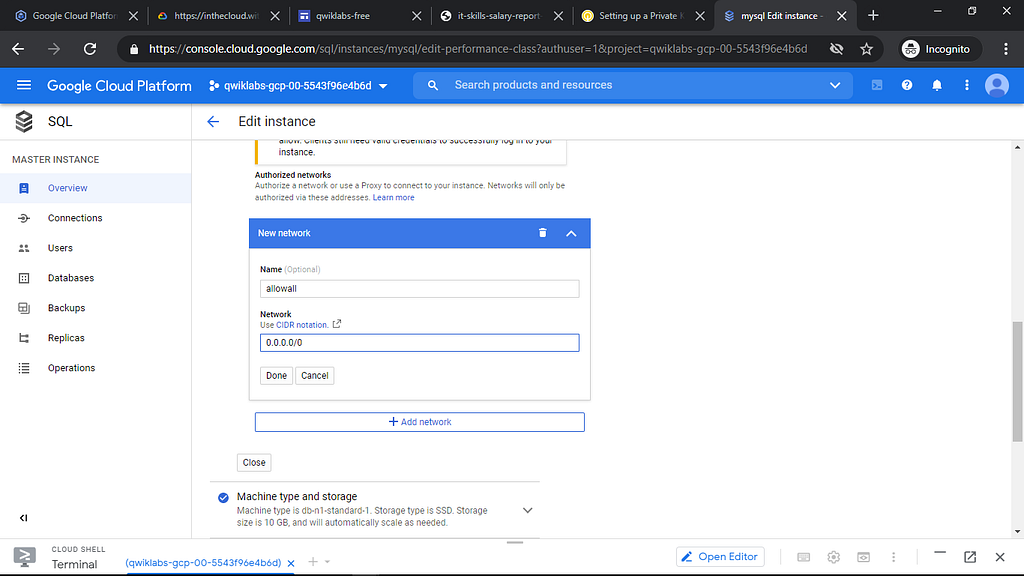1024x576 pixels.
Task: Add a new Cloud Shell session tab
Action: pyautogui.click(x=313, y=562)
